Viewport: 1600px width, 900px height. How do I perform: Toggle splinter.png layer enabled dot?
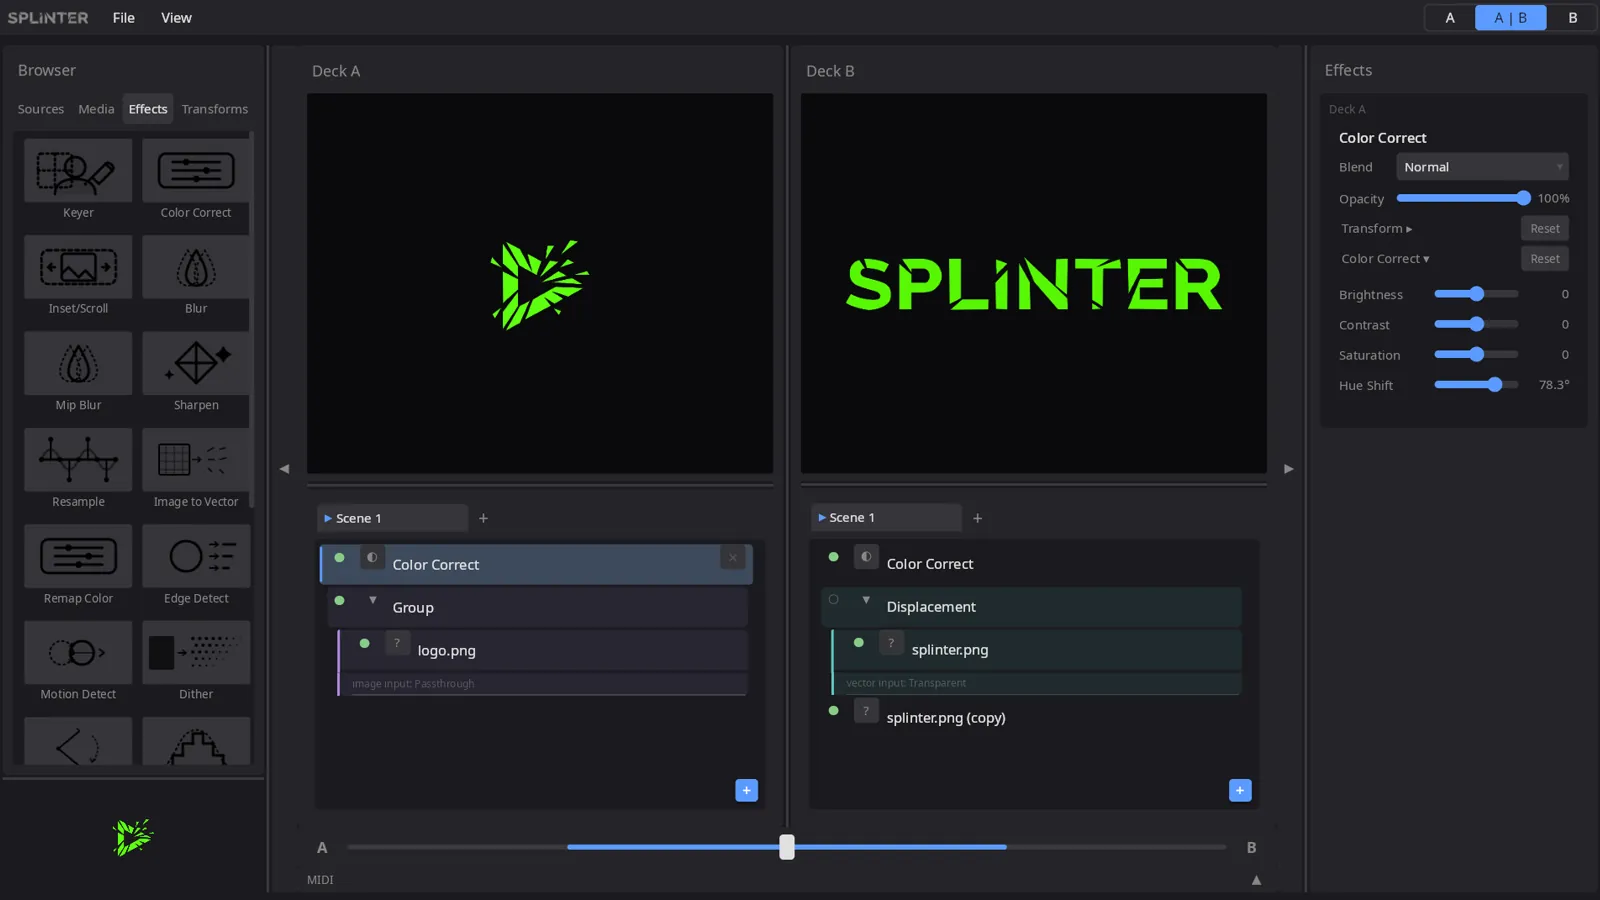click(x=858, y=643)
